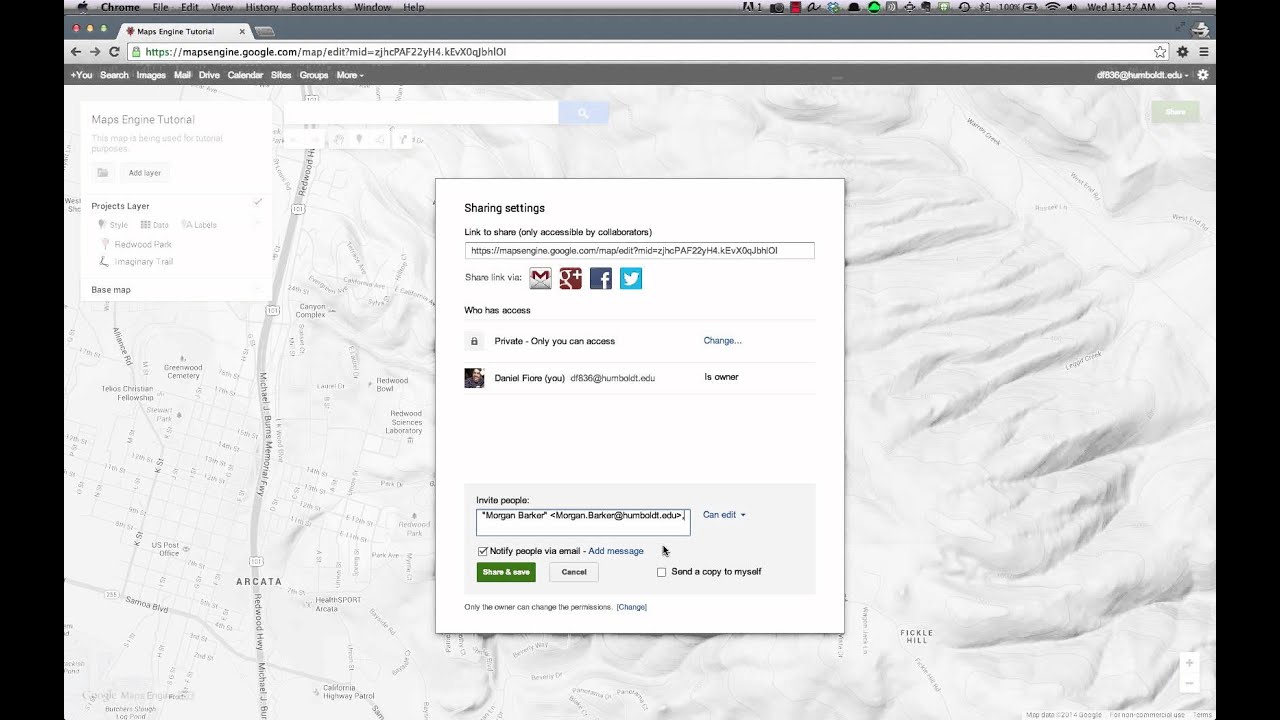Screen dimensions: 1280x720
Task: Click the Add layer button
Action: click(x=145, y=173)
